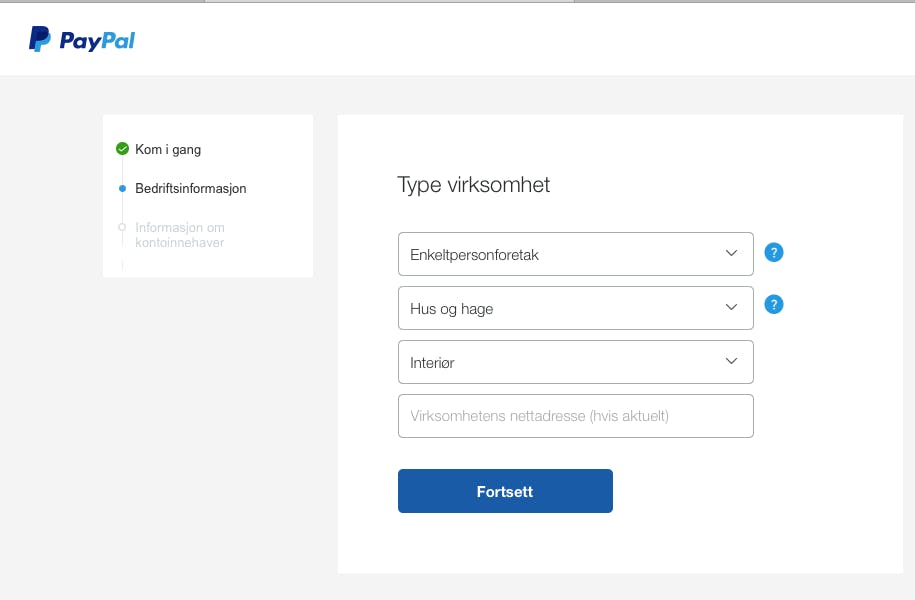Viewport: 915px width, 600px height.
Task: Select the Informasjon om kontoinnehaver step
Action: (180, 235)
